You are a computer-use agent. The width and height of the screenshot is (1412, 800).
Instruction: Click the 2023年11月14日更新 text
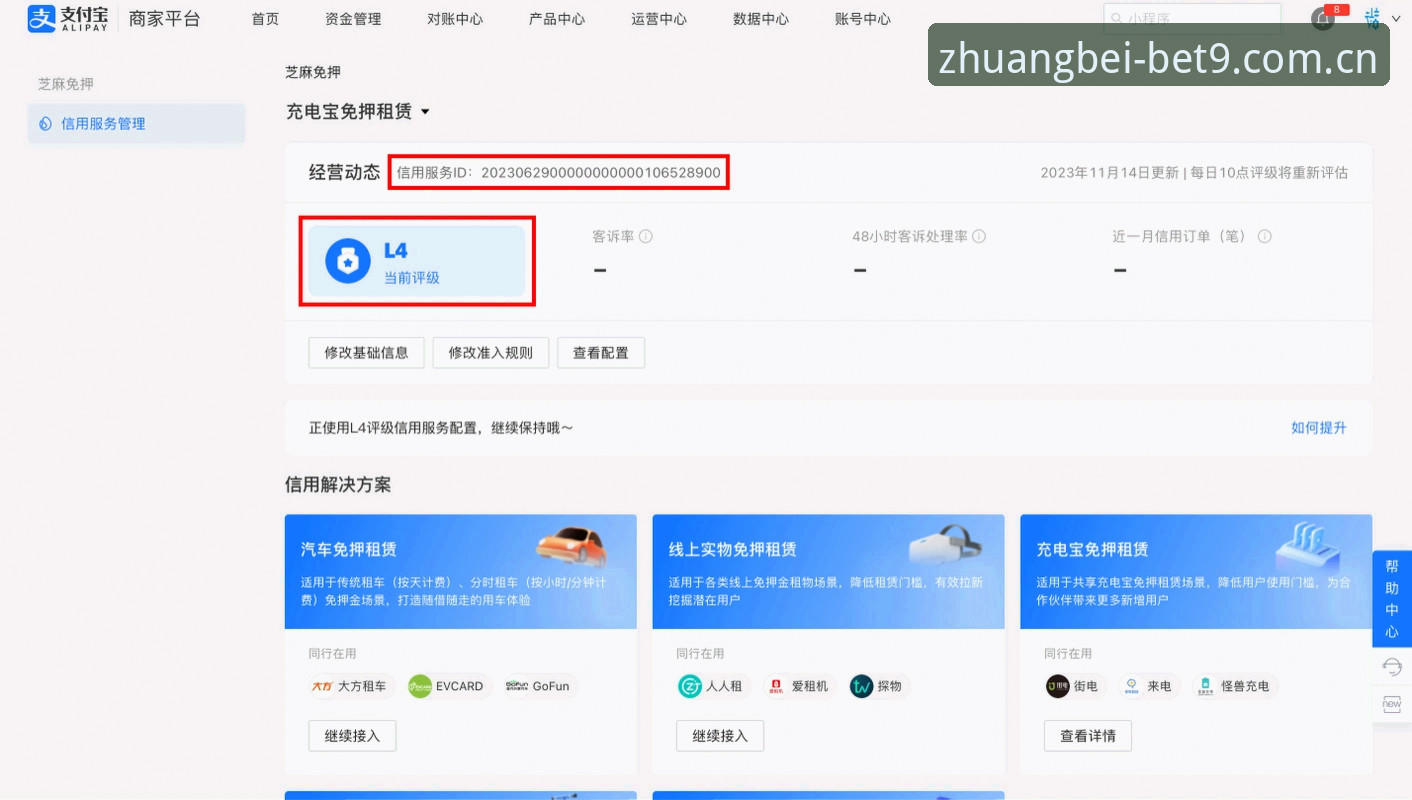[1110, 173]
